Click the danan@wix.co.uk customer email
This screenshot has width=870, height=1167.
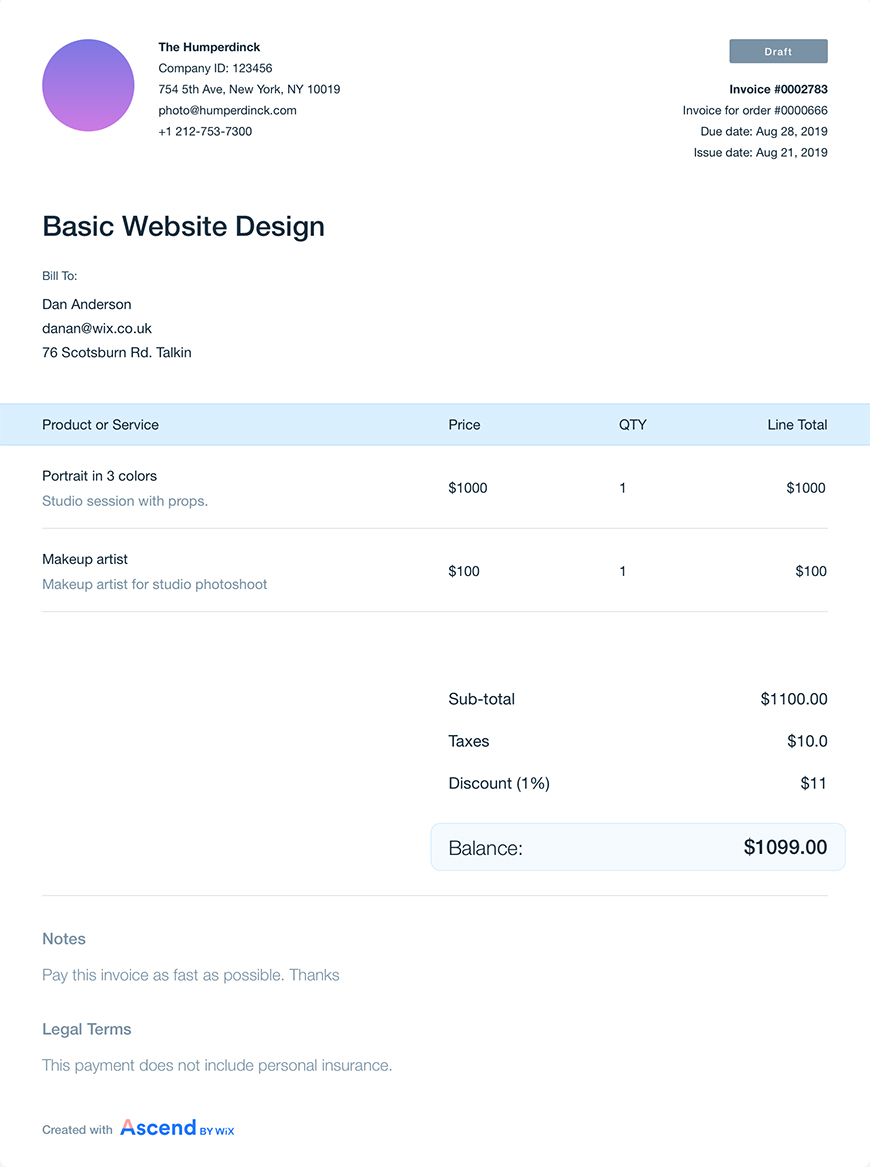coord(97,328)
